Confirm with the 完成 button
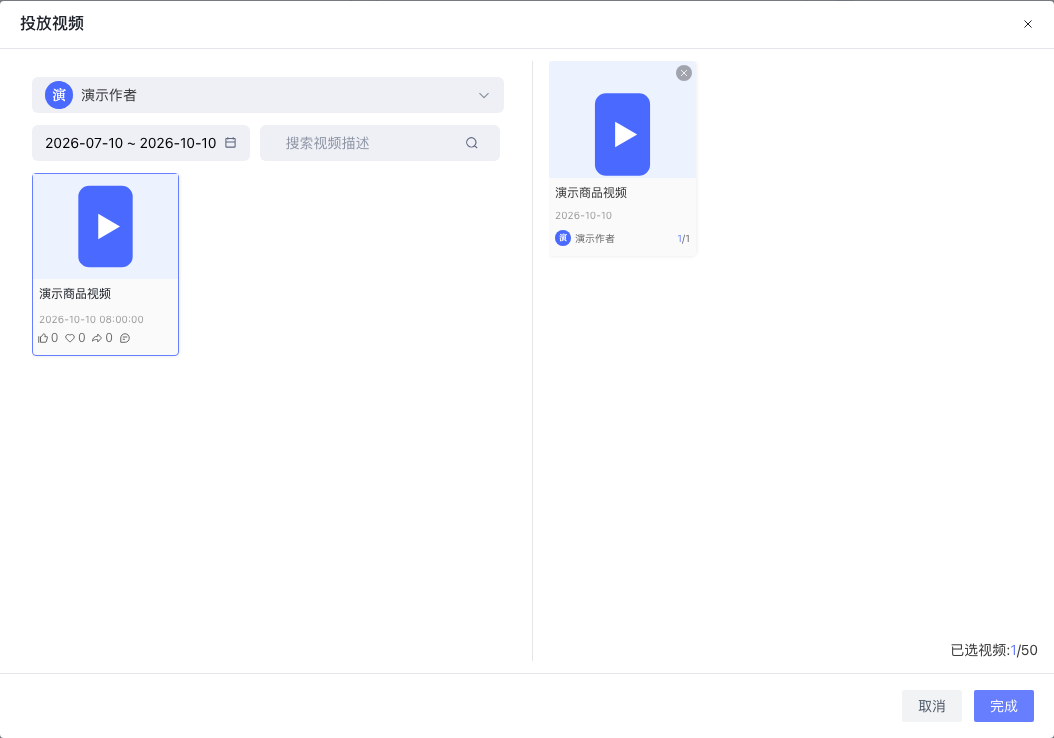Screen dimensions: 1054x738 pyautogui.click(x=1004, y=706)
